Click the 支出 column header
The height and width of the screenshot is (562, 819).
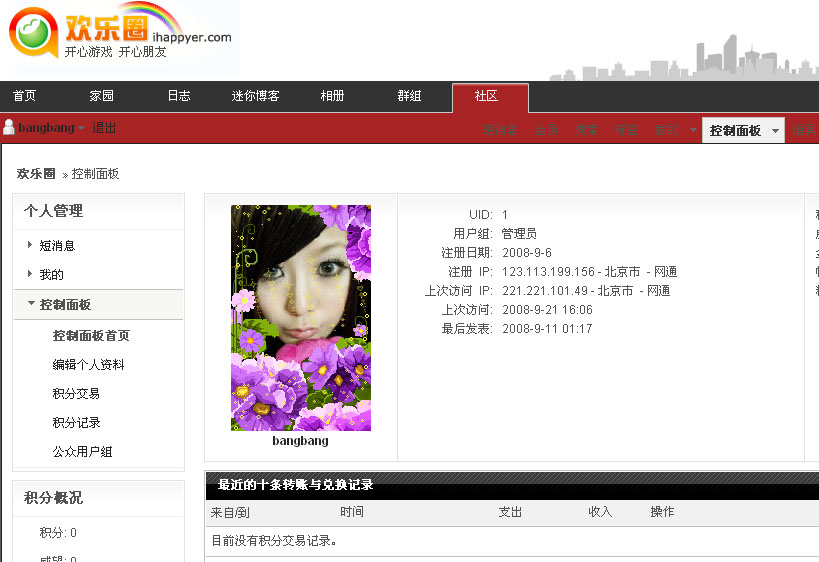pos(510,512)
